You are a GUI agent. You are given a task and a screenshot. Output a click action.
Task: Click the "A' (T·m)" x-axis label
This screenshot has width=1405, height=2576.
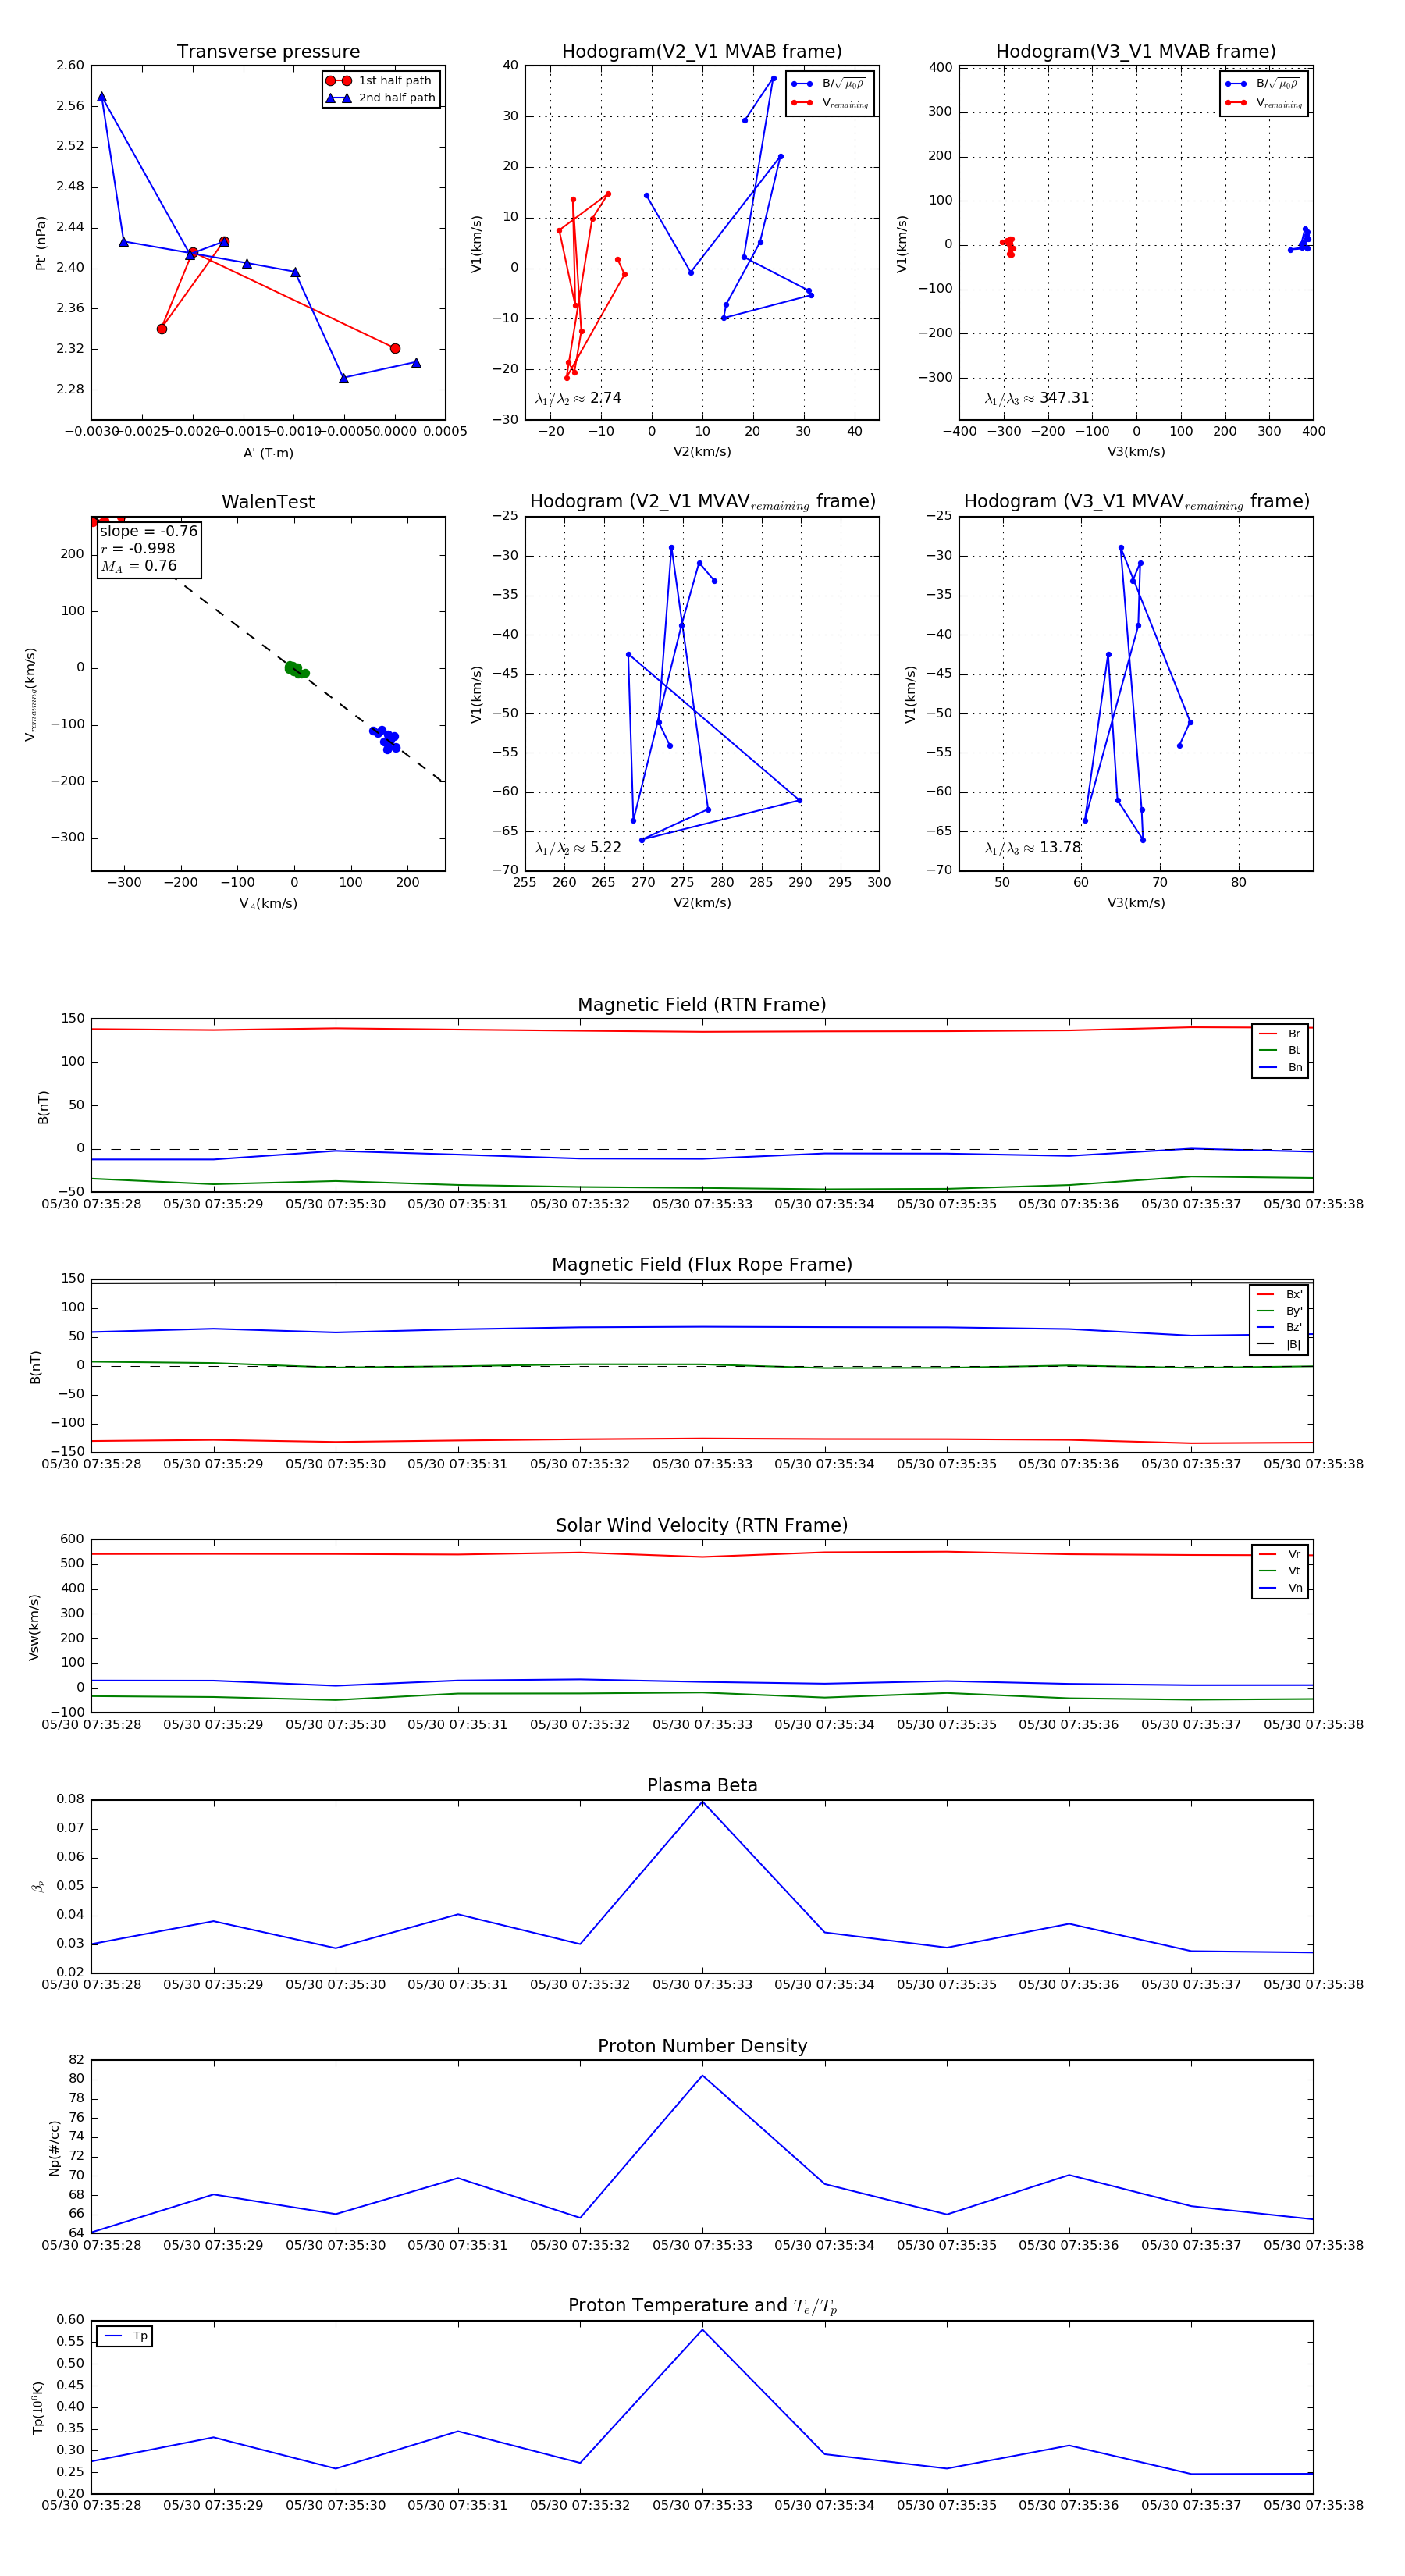(268, 453)
